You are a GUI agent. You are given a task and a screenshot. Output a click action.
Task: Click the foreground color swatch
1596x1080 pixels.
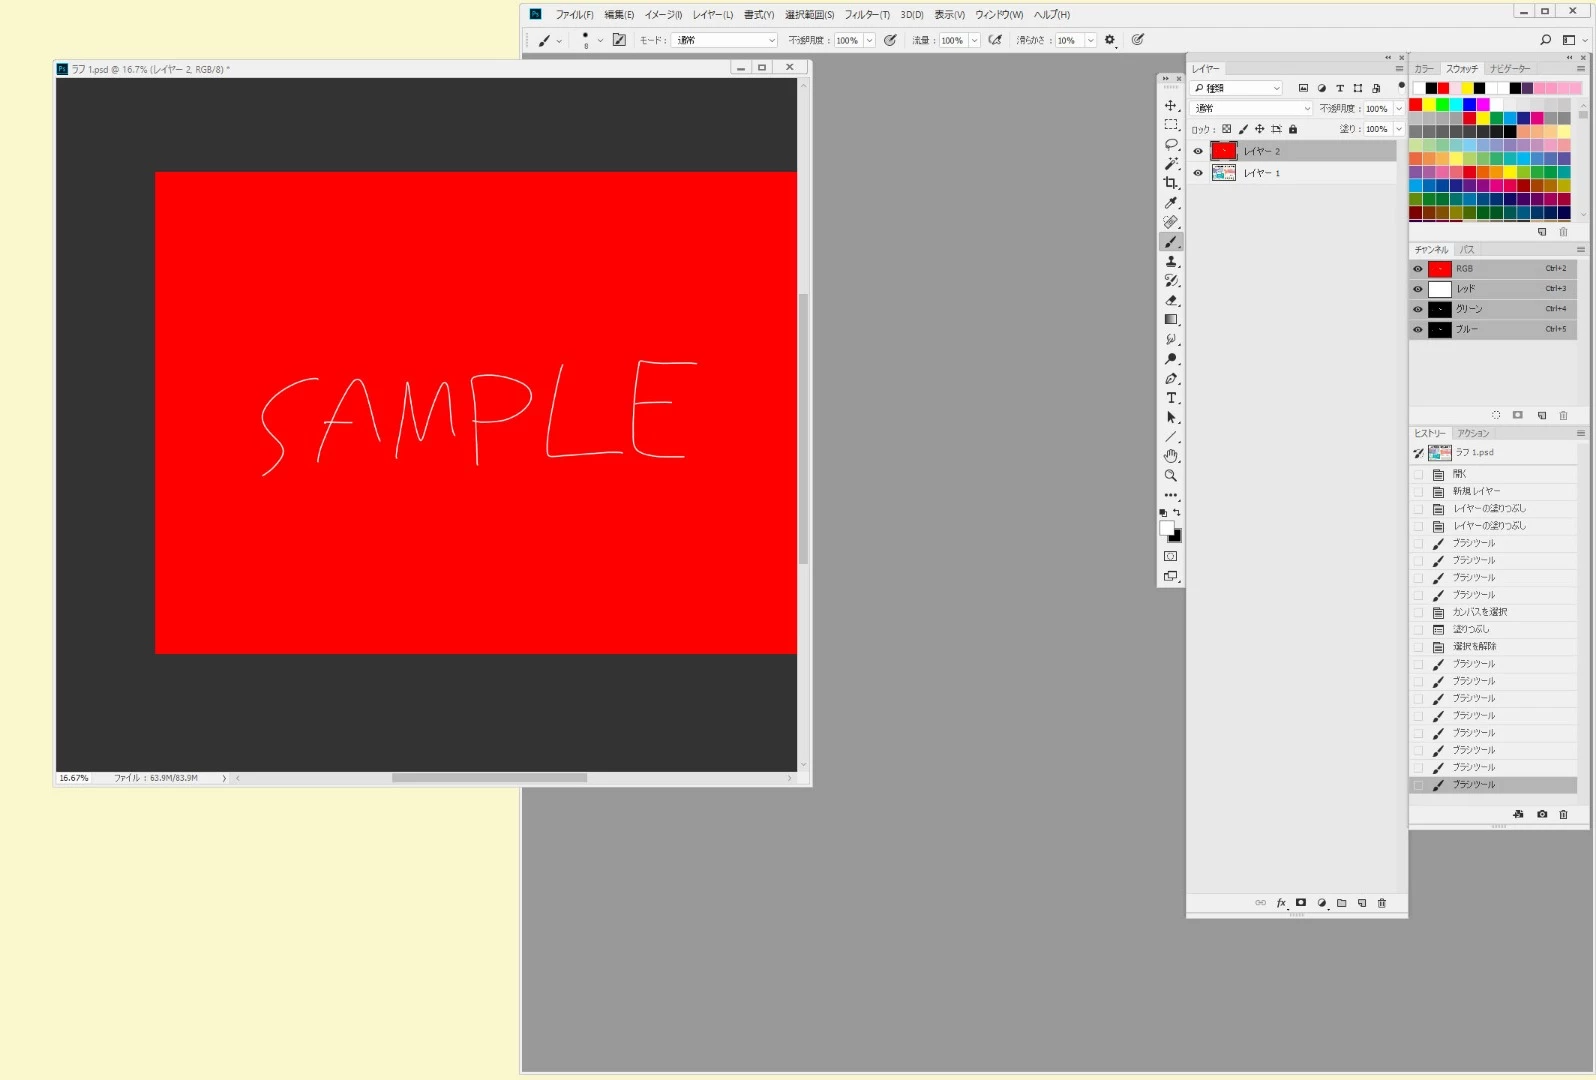pos(1166,528)
